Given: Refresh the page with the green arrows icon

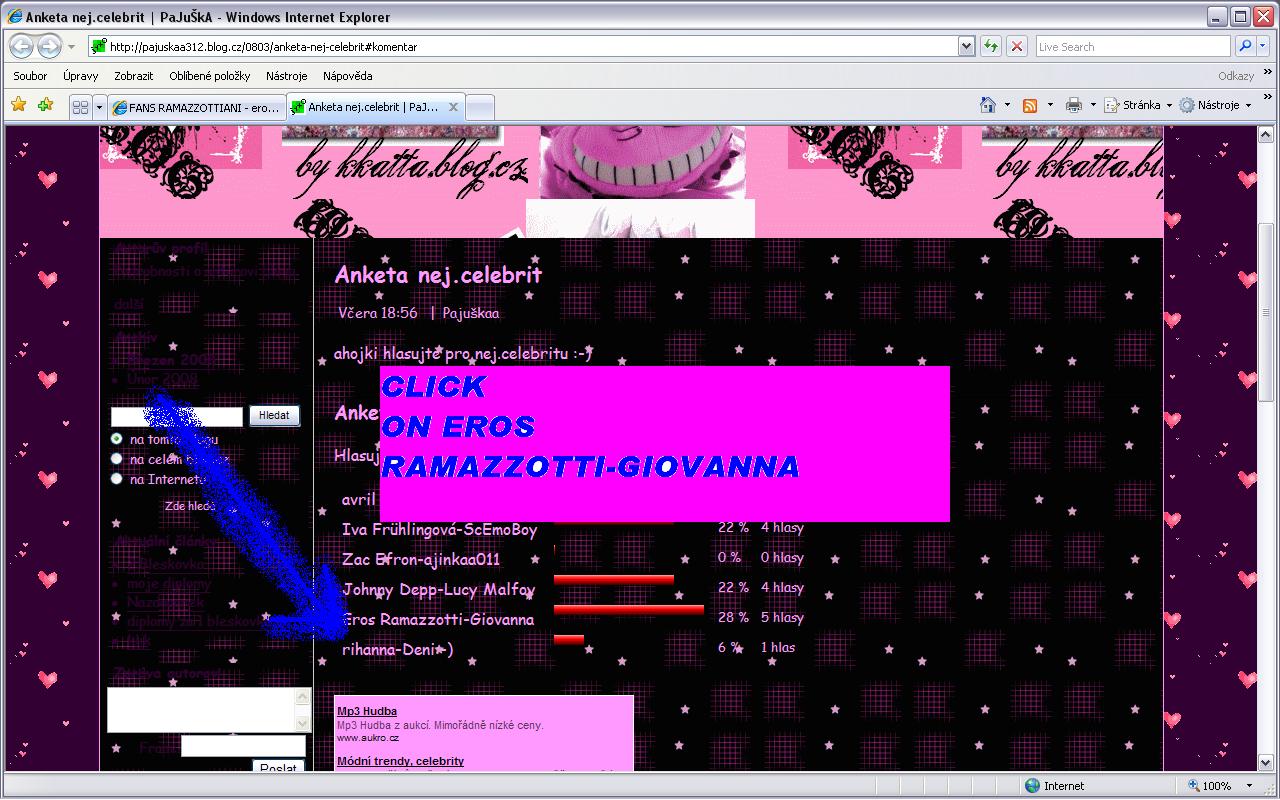Looking at the screenshot, I should click(x=991, y=46).
